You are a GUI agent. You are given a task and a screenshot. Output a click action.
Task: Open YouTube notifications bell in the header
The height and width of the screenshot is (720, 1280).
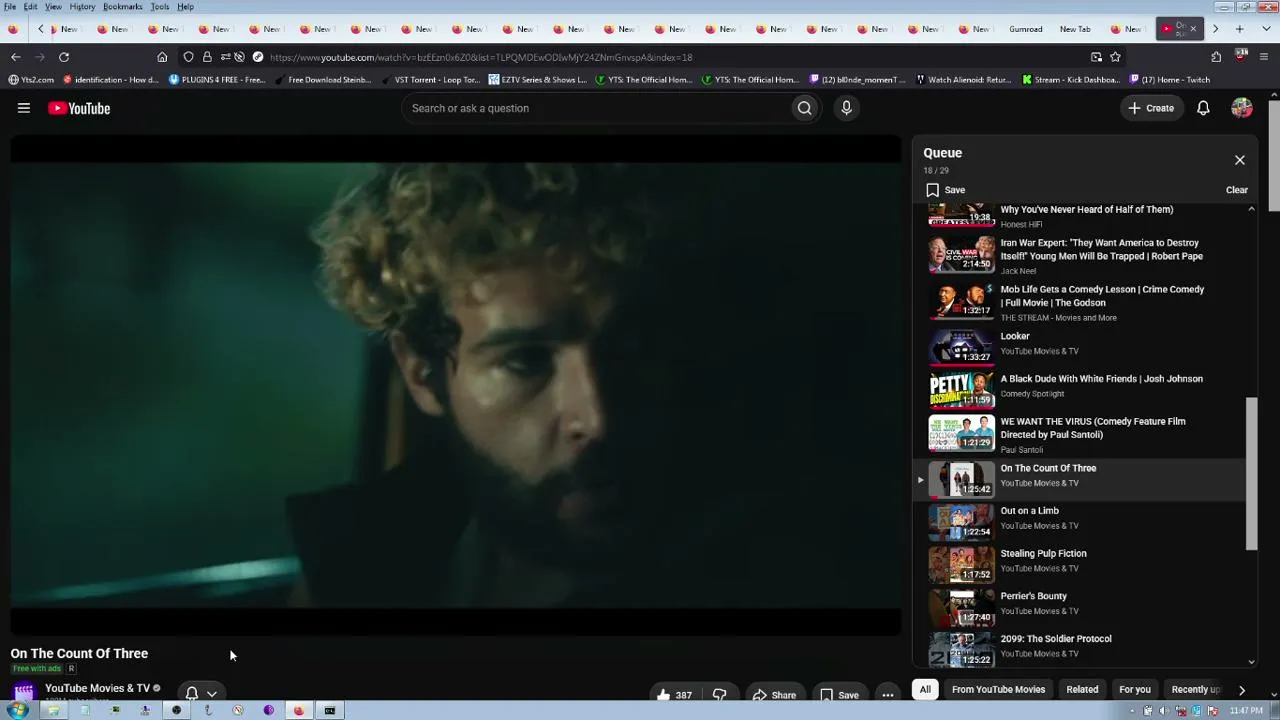(1203, 108)
